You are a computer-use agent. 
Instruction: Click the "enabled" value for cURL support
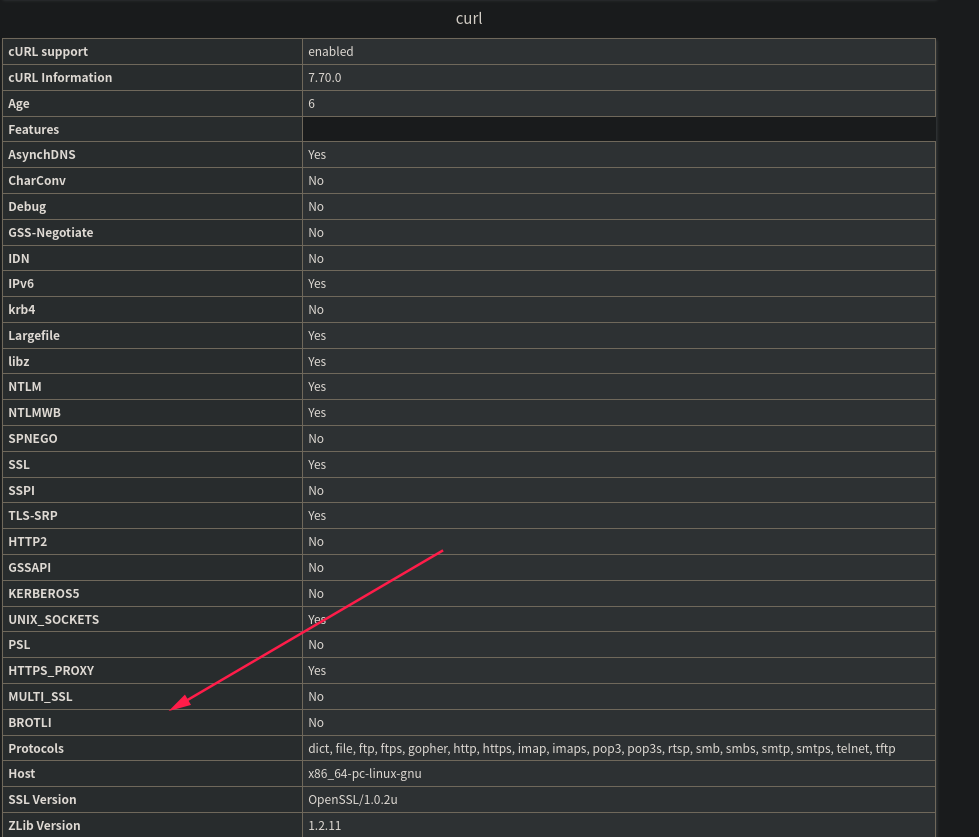point(331,52)
